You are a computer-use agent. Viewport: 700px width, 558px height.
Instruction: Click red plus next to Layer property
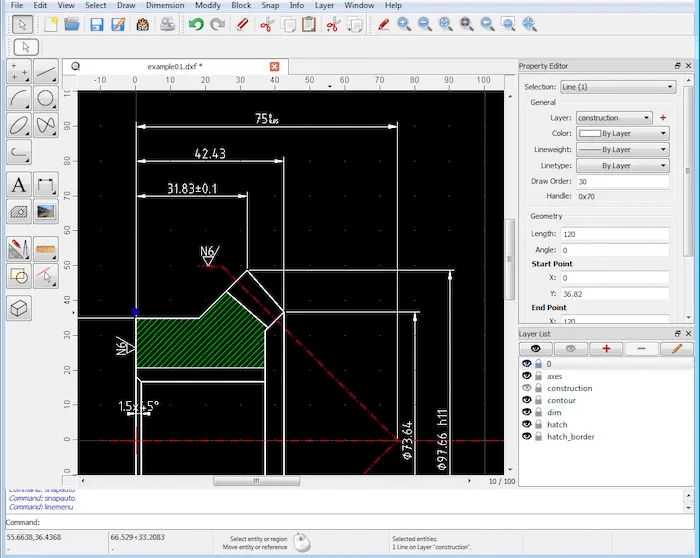pyautogui.click(x=663, y=118)
